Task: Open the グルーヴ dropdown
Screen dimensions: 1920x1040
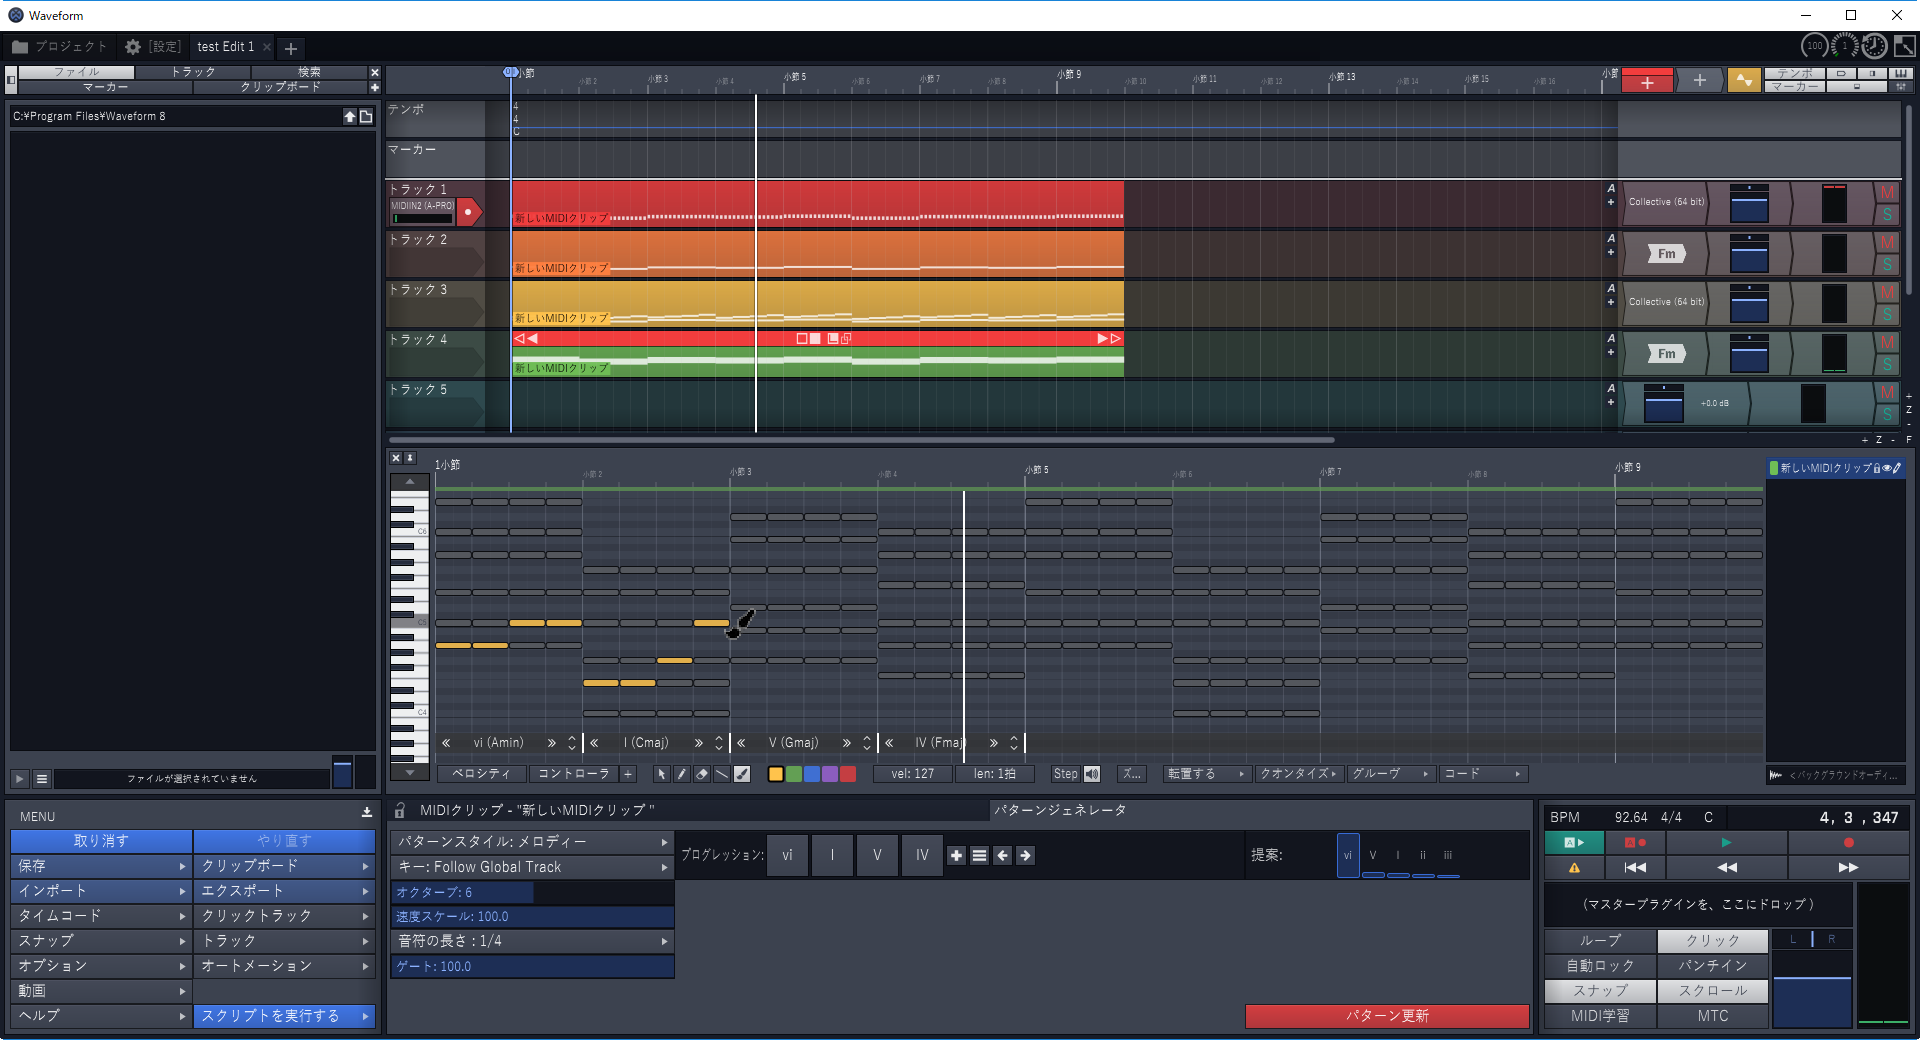Action: coord(1390,774)
